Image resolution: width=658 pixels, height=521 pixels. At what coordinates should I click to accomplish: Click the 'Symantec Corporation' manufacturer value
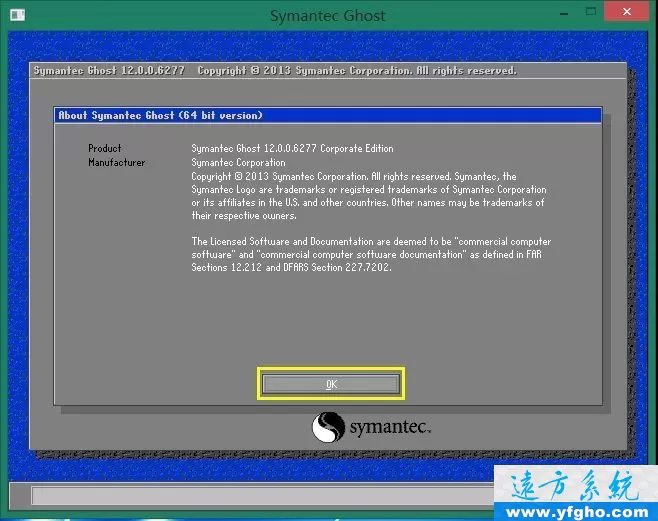[238, 162]
